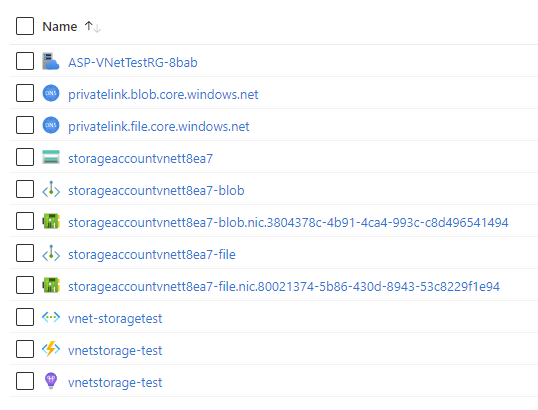This screenshot has width=538, height=410.
Task: Click the network interface icon for the blob.nic resource
Action: pos(51,221)
